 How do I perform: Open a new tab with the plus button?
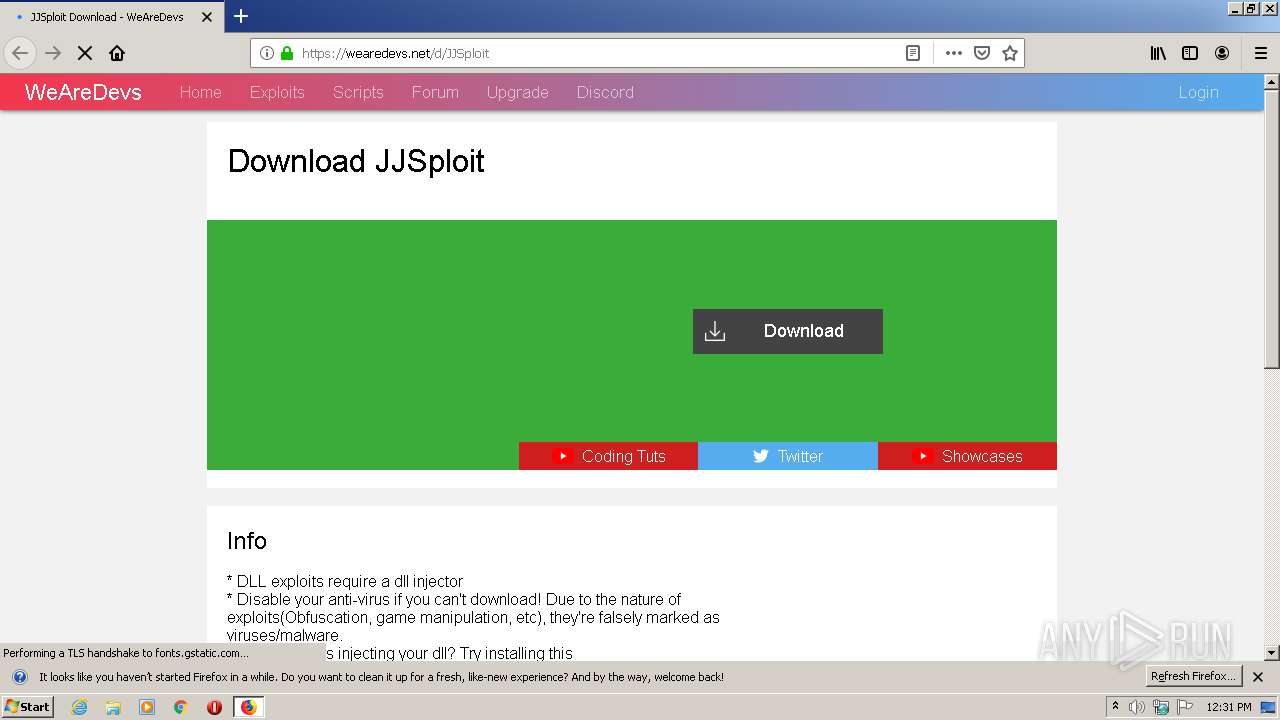tap(241, 16)
